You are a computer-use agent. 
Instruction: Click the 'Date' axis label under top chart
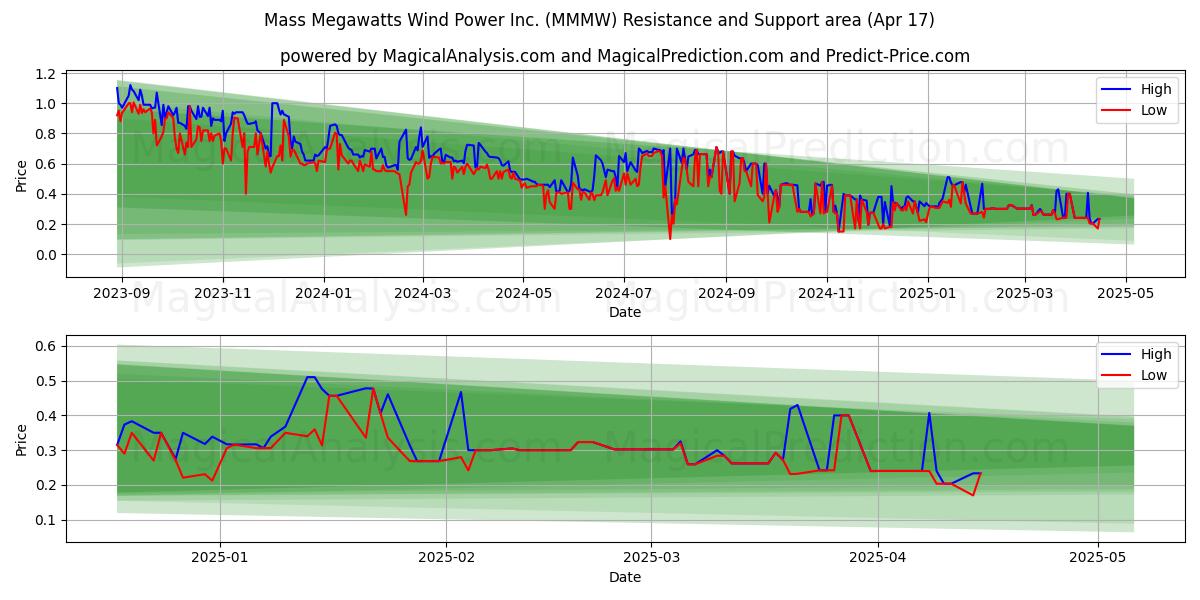click(625, 312)
